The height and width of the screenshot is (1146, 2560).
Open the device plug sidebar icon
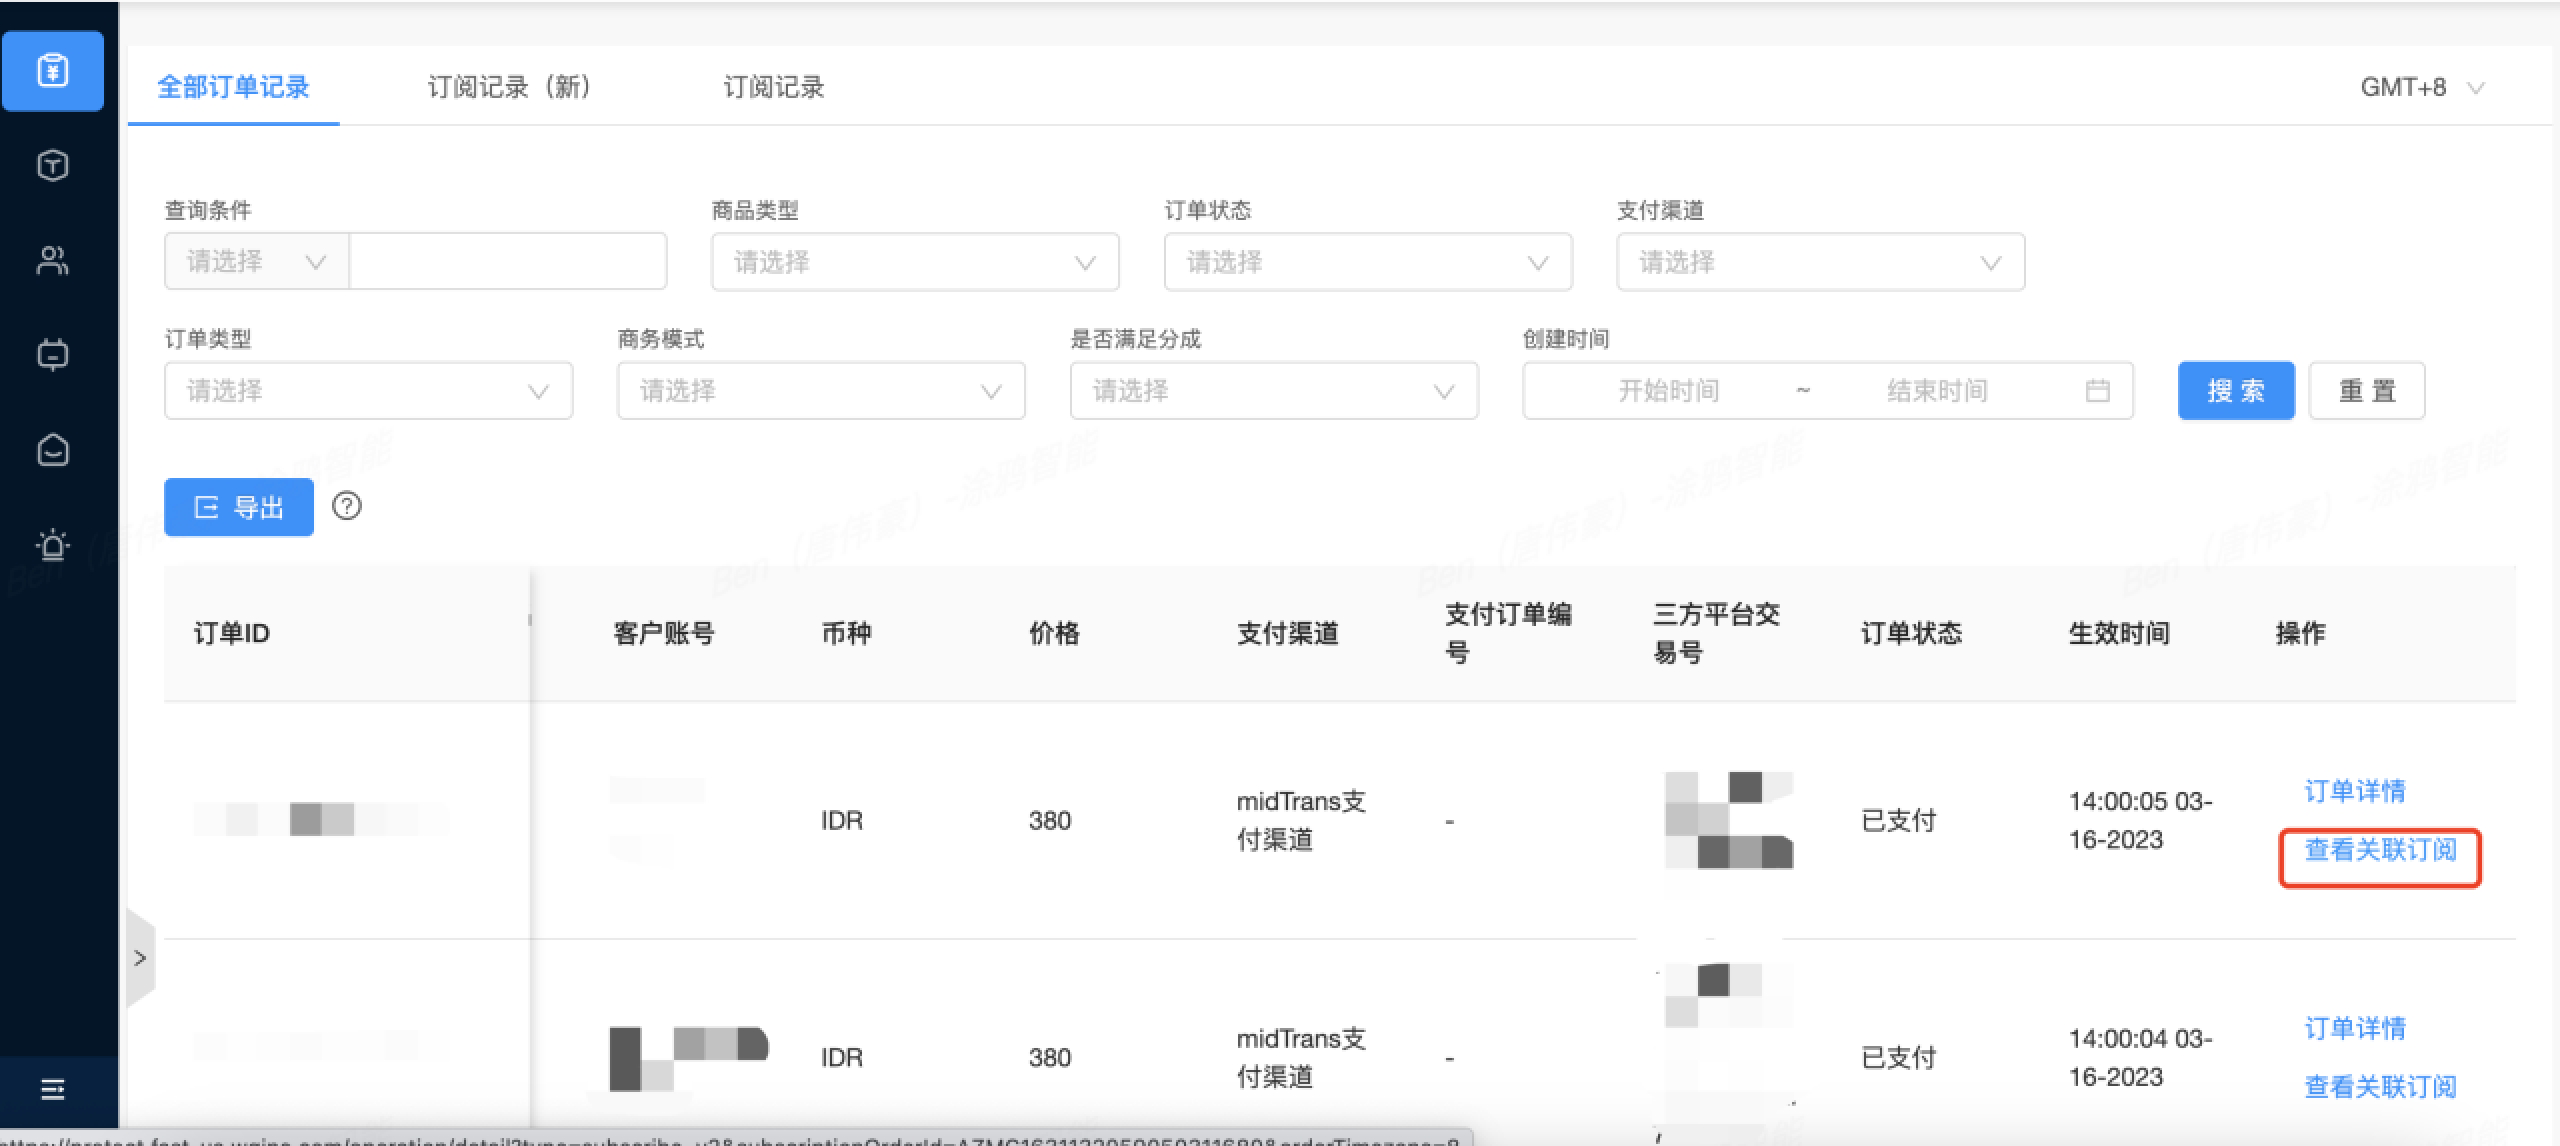(x=52, y=354)
